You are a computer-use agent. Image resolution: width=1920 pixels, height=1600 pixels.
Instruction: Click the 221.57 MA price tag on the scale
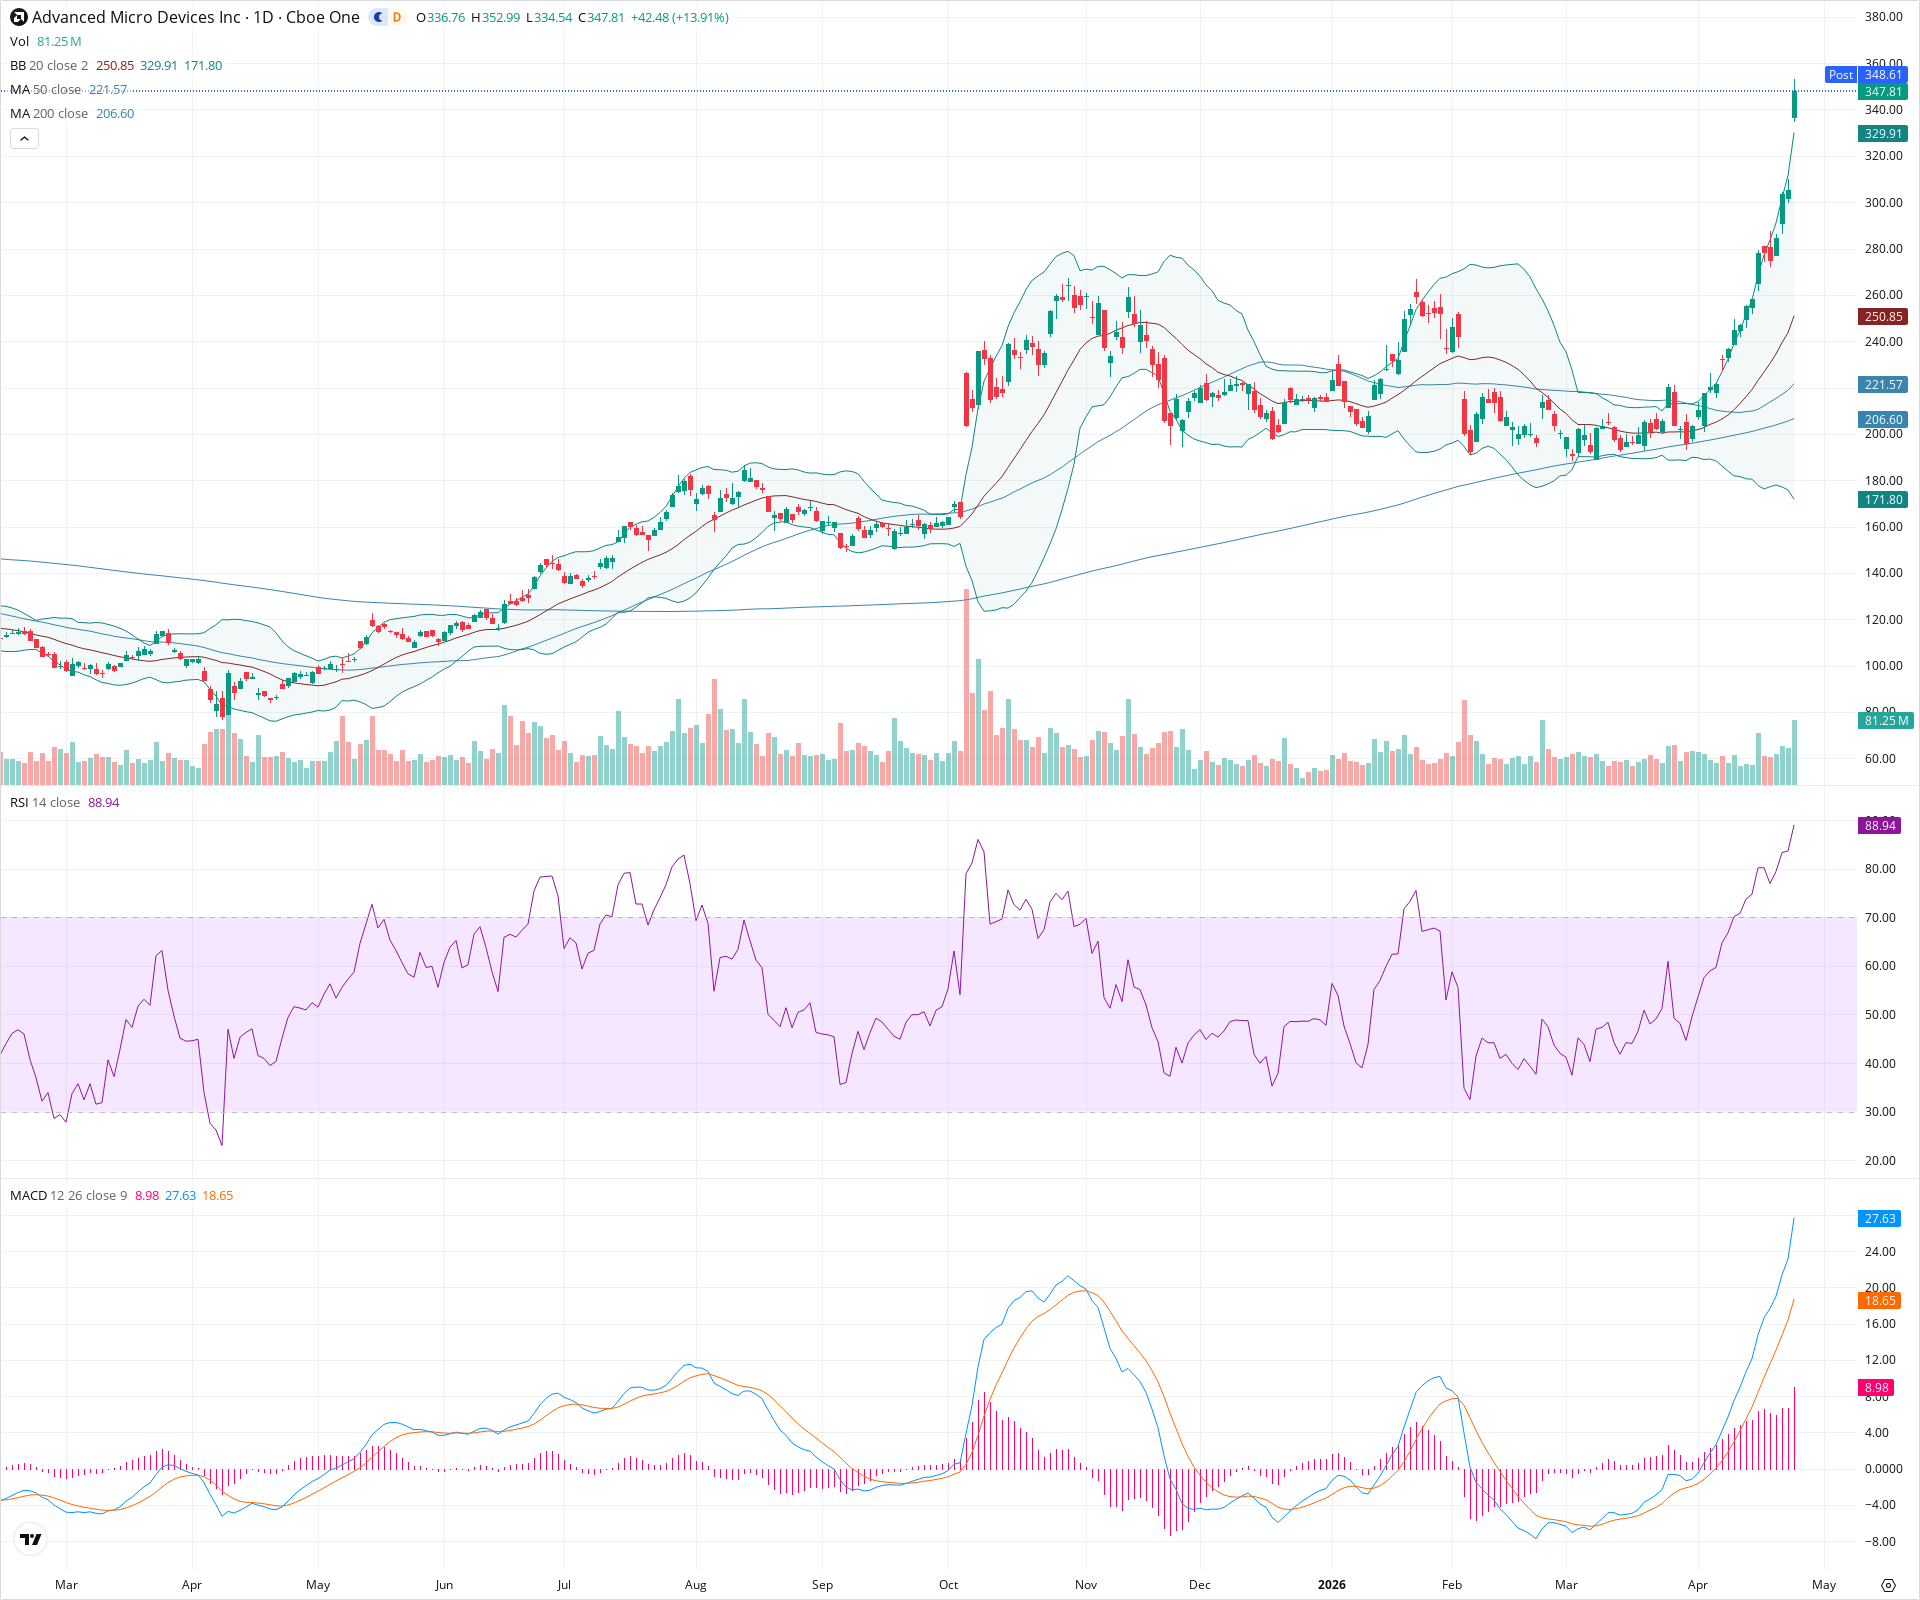[x=1883, y=384]
